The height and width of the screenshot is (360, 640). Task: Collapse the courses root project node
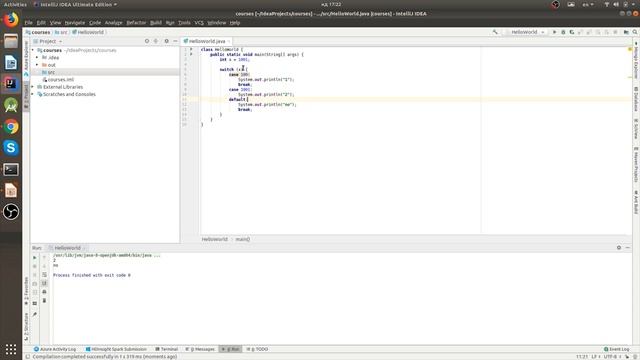[33, 50]
